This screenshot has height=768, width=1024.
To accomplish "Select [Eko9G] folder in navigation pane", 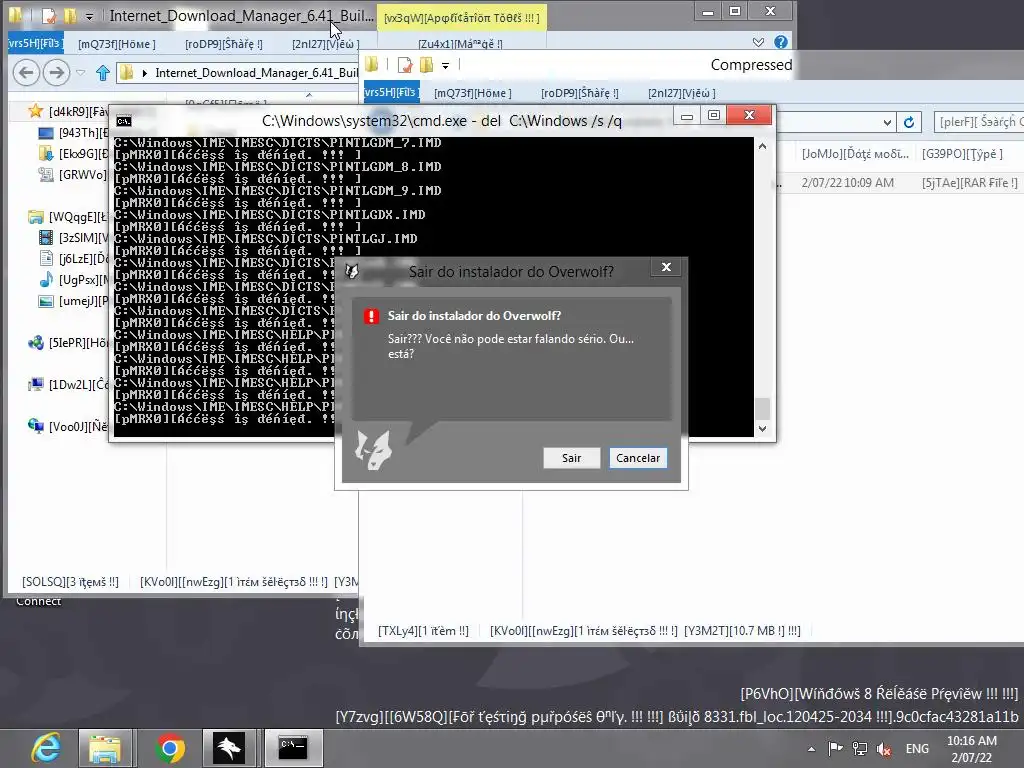I will (73, 153).
